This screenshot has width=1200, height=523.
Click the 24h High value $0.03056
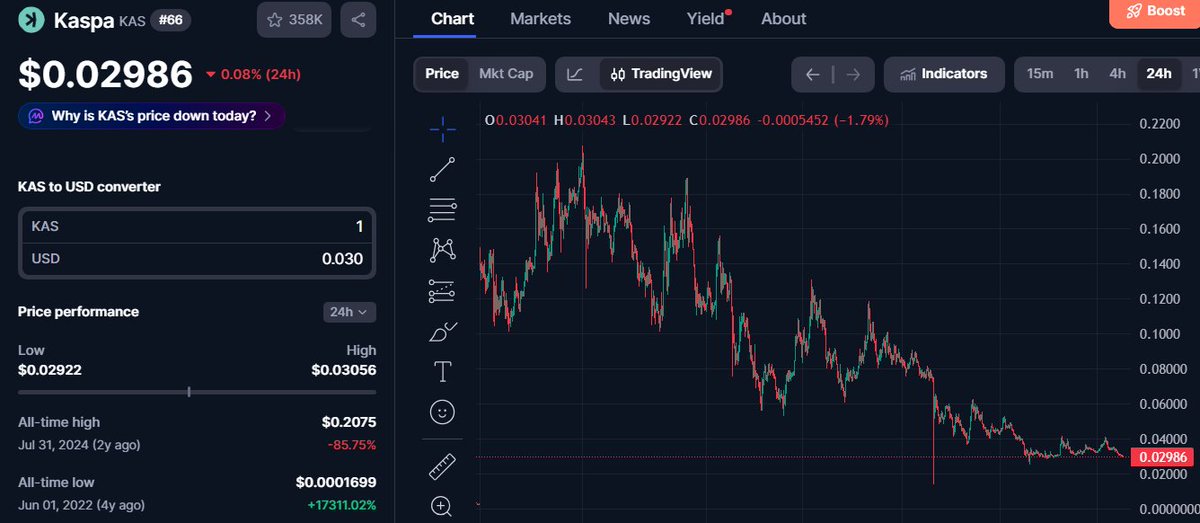tap(344, 370)
